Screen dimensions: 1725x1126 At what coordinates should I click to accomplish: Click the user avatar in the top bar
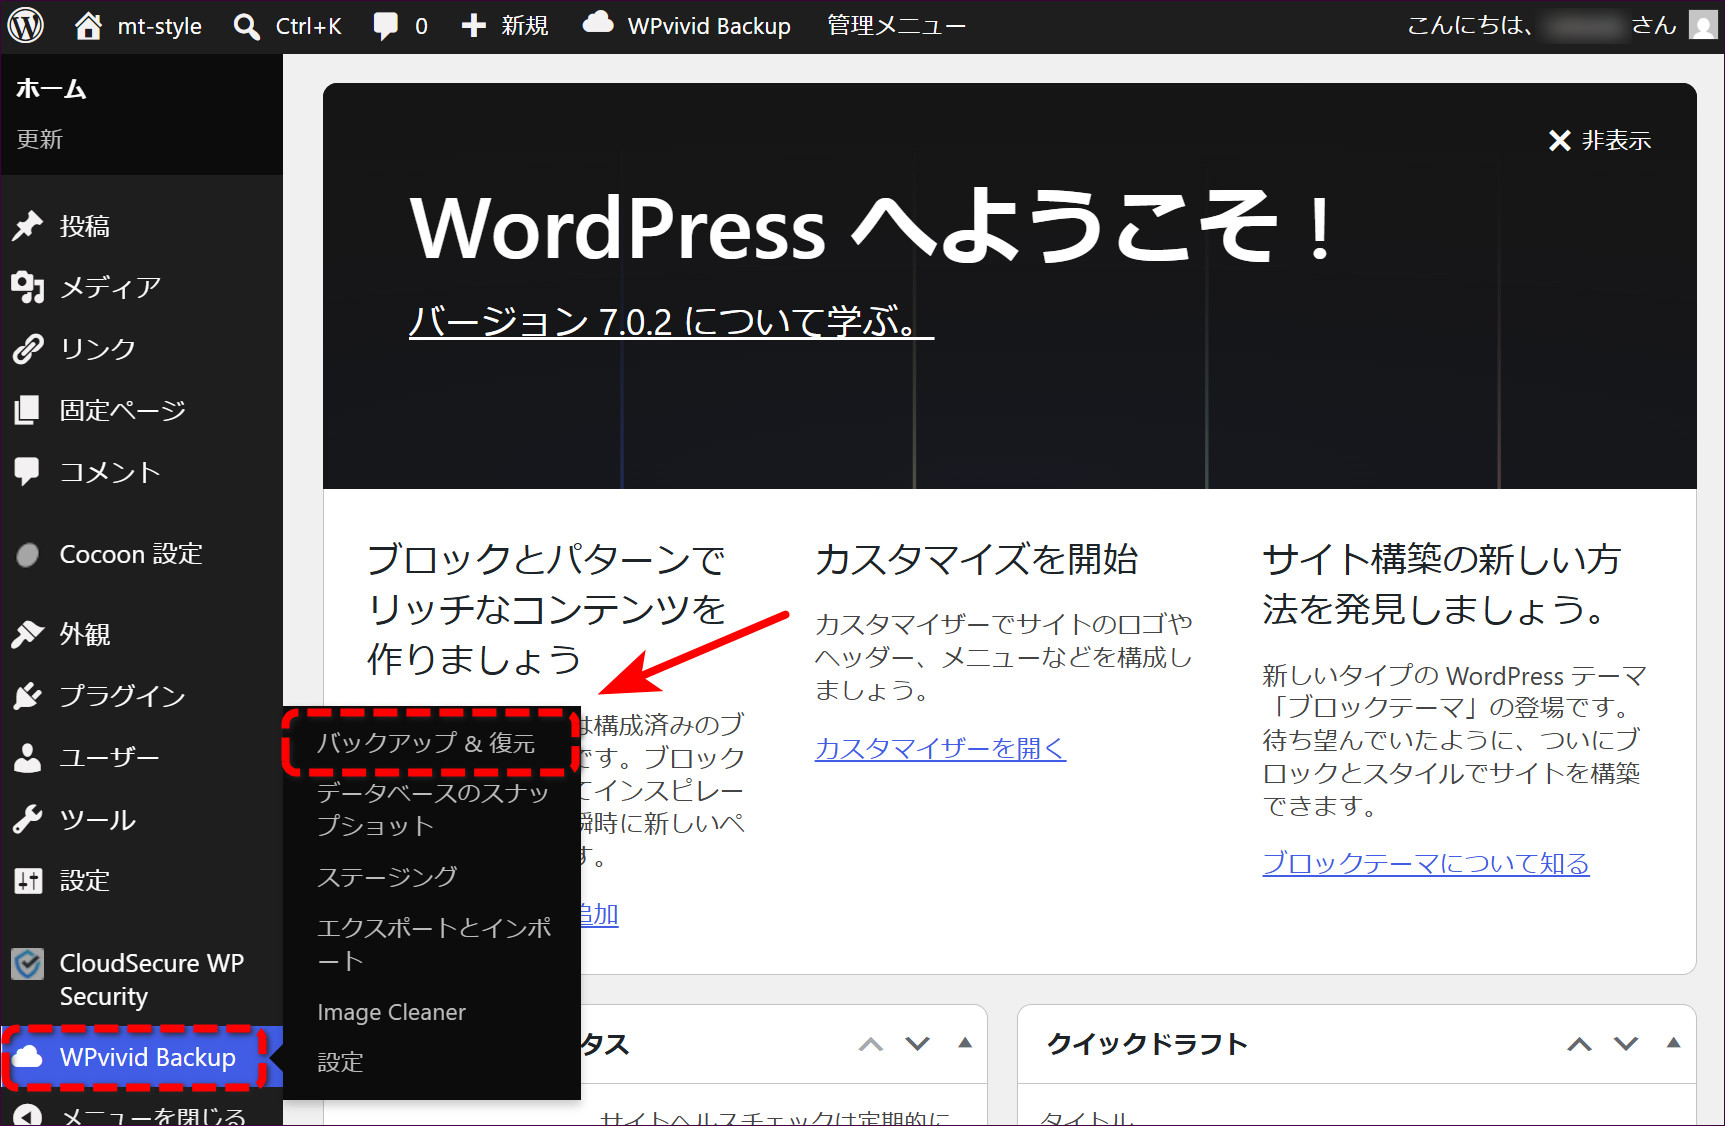point(1703,25)
